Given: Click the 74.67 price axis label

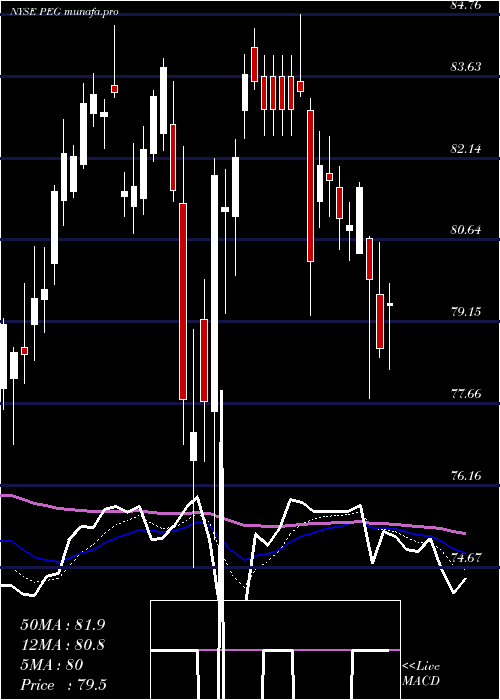Looking at the screenshot, I should [x=466, y=557].
